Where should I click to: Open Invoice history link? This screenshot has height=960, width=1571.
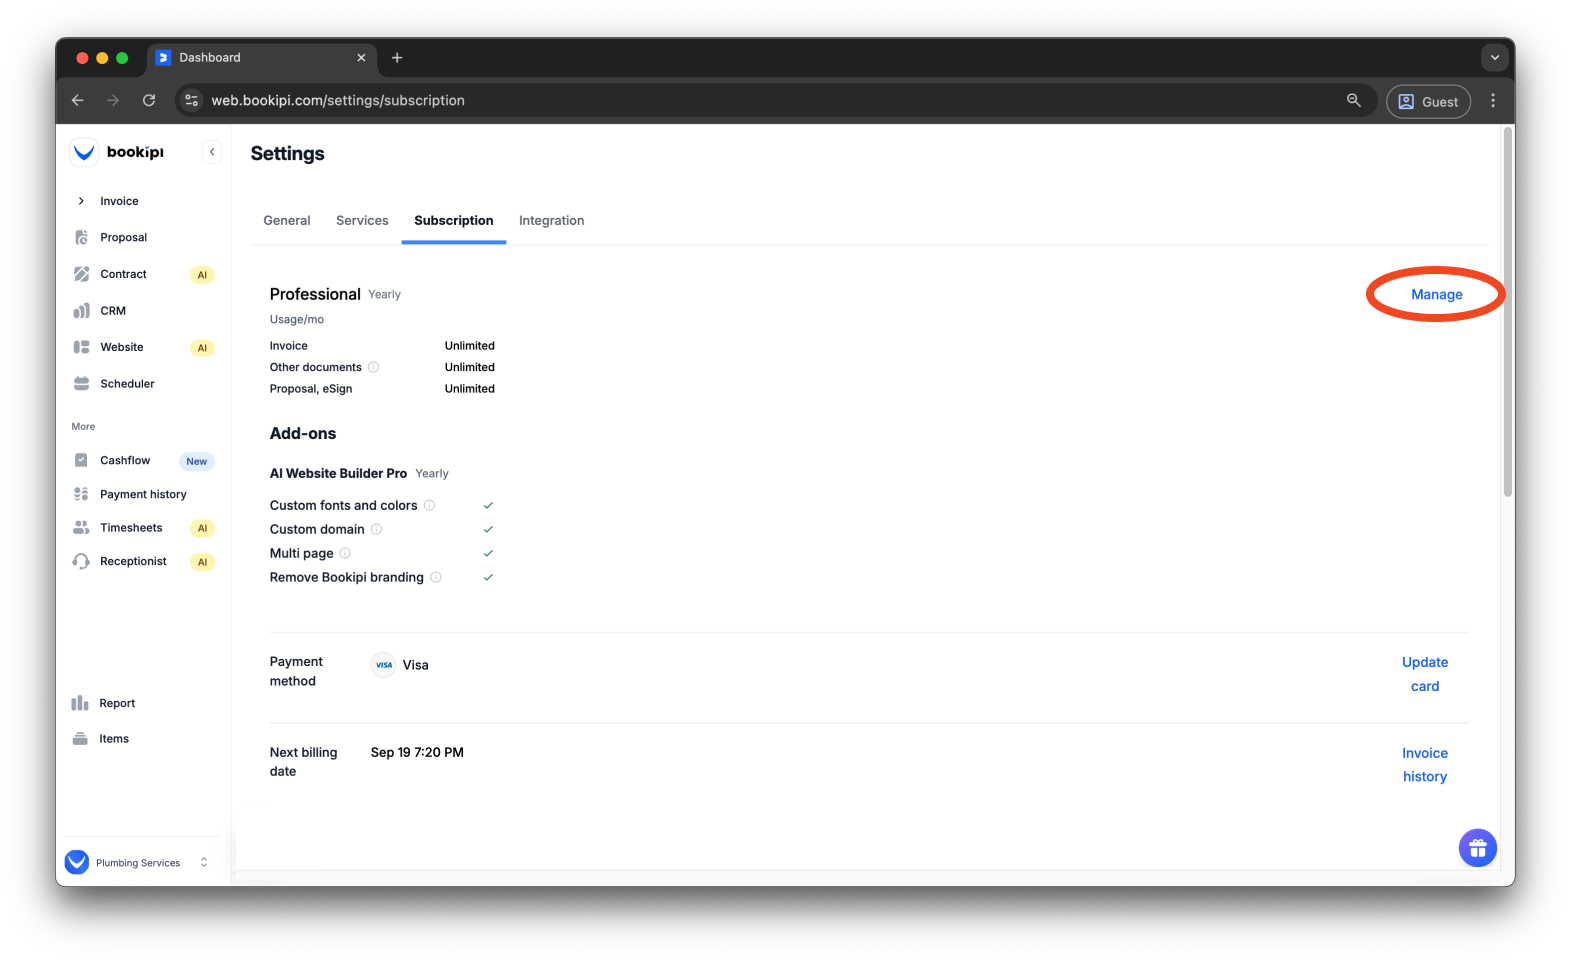point(1425,765)
